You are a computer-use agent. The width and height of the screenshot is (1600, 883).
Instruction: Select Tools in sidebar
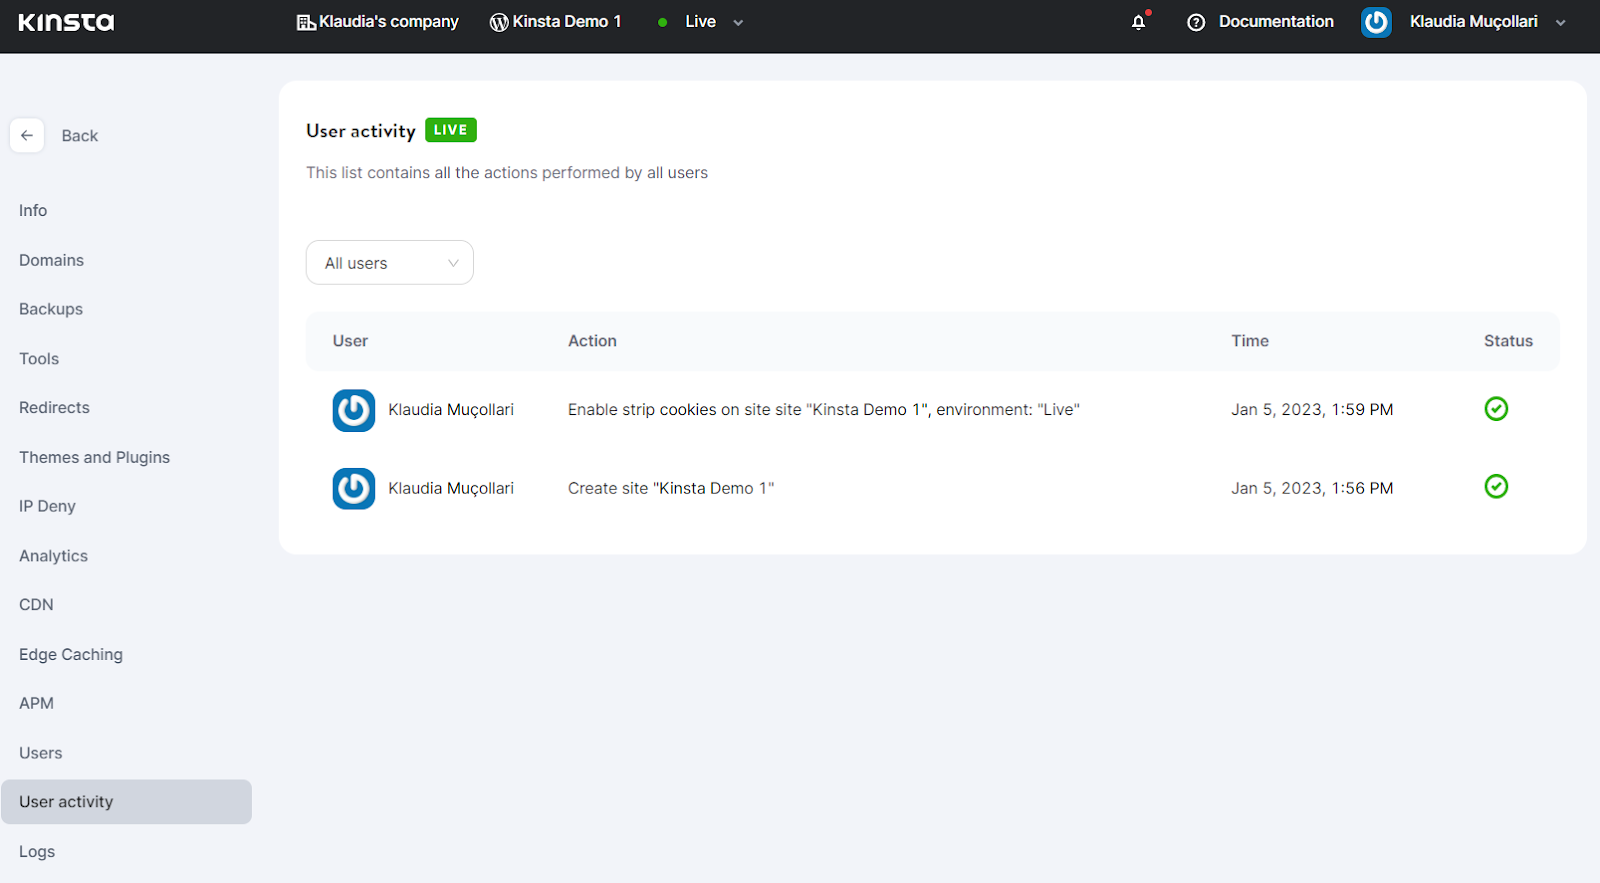[x=39, y=359]
